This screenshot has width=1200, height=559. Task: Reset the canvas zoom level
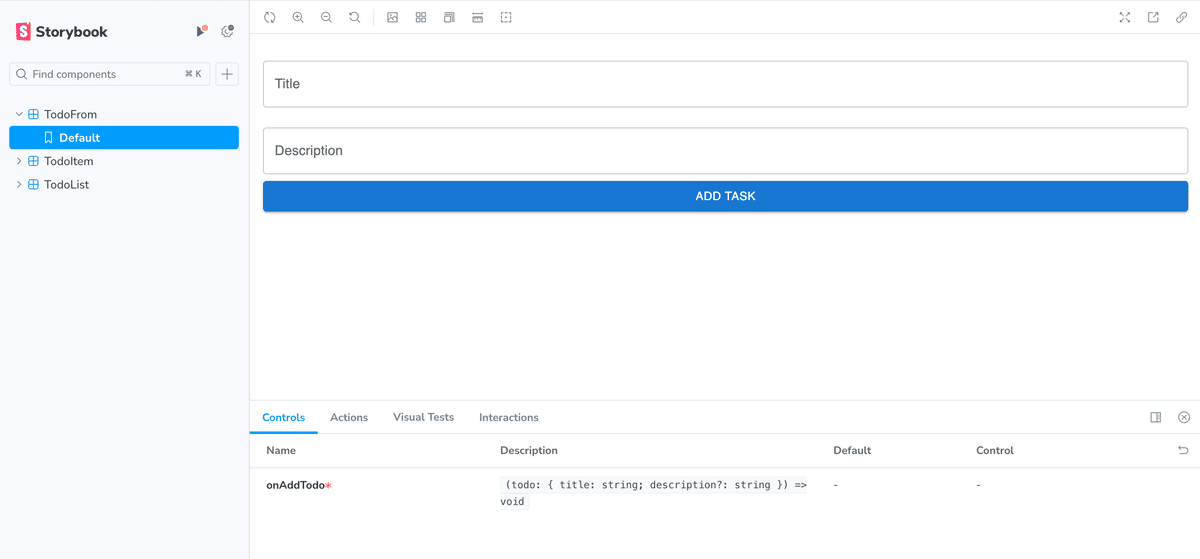click(x=354, y=17)
